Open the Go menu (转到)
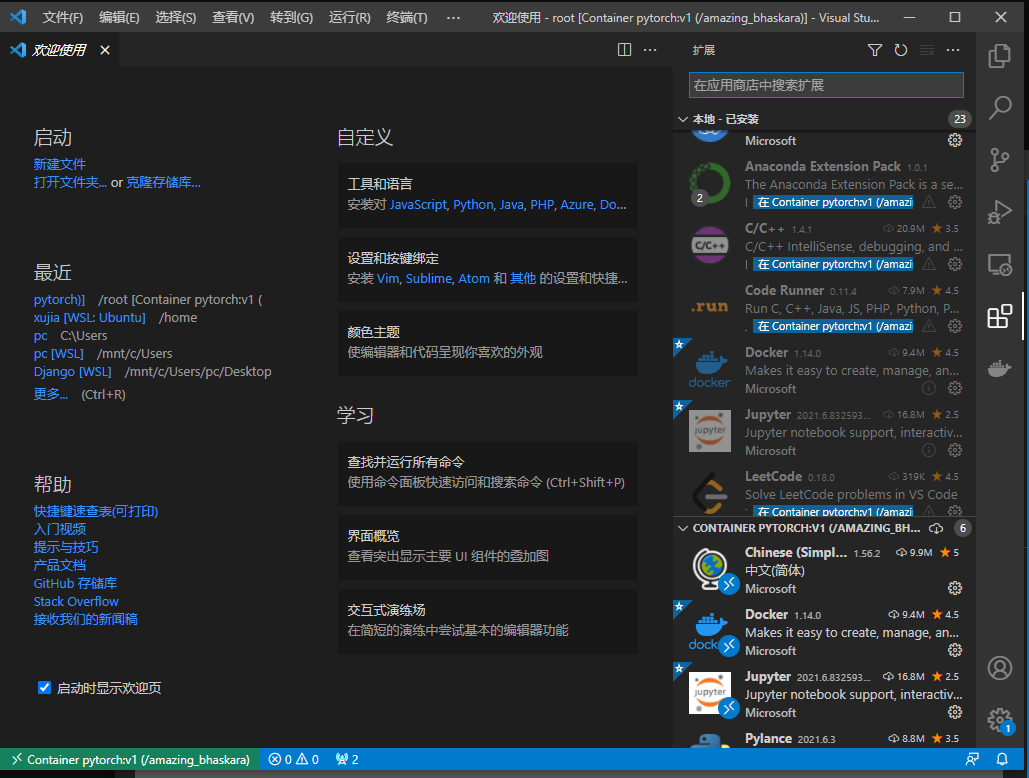1029x778 pixels. pyautogui.click(x=291, y=17)
